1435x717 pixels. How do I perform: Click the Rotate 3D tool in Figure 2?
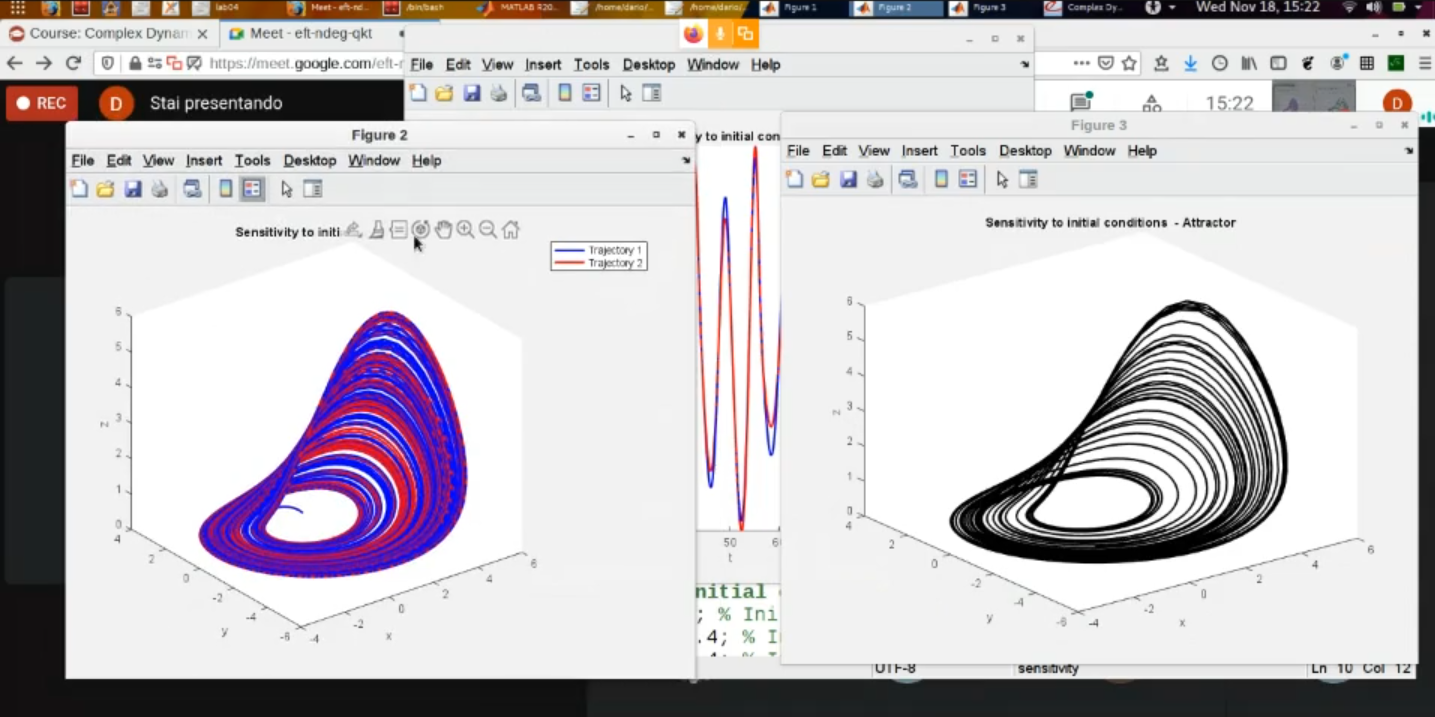pos(421,230)
